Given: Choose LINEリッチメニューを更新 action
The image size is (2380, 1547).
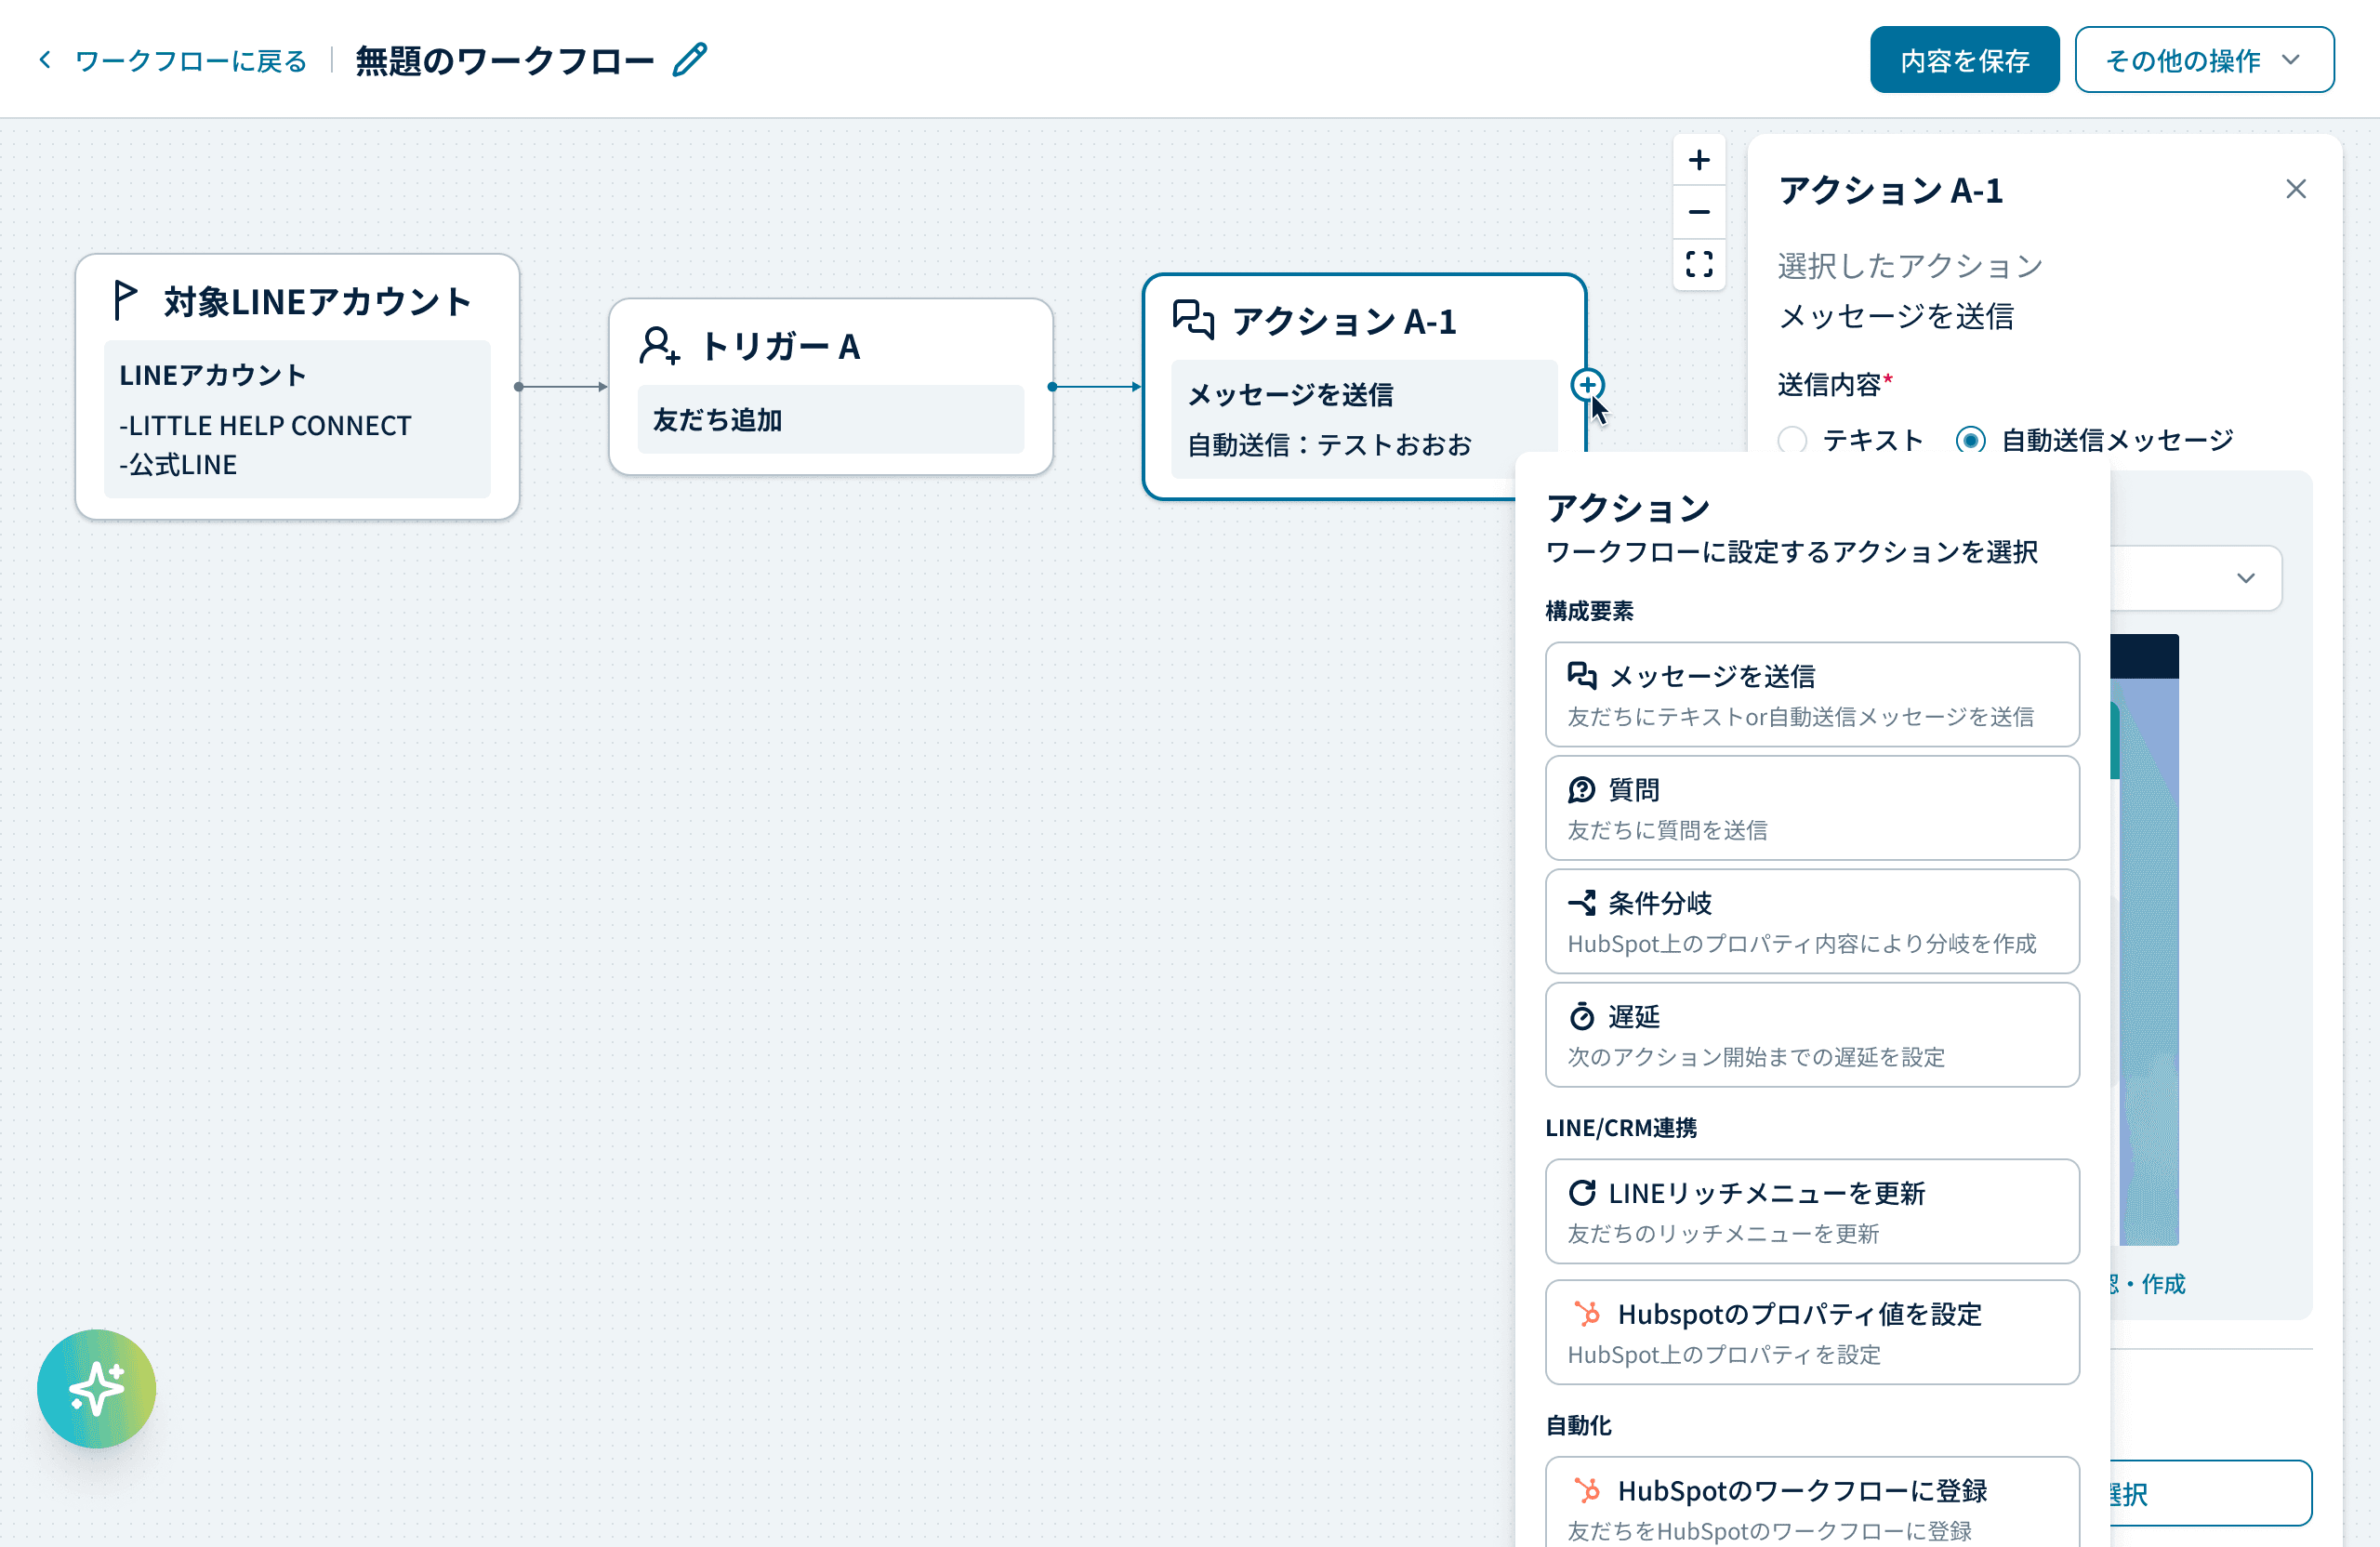Looking at the screenshot, I should (x=1811, y=1211).
